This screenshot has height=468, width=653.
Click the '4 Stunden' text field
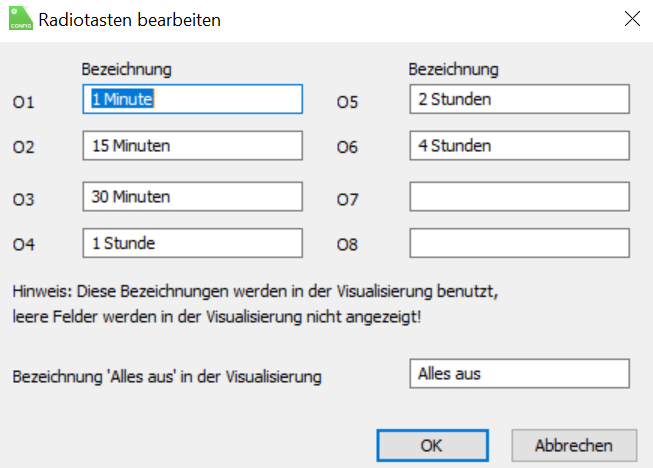click(x=519, y=146)
